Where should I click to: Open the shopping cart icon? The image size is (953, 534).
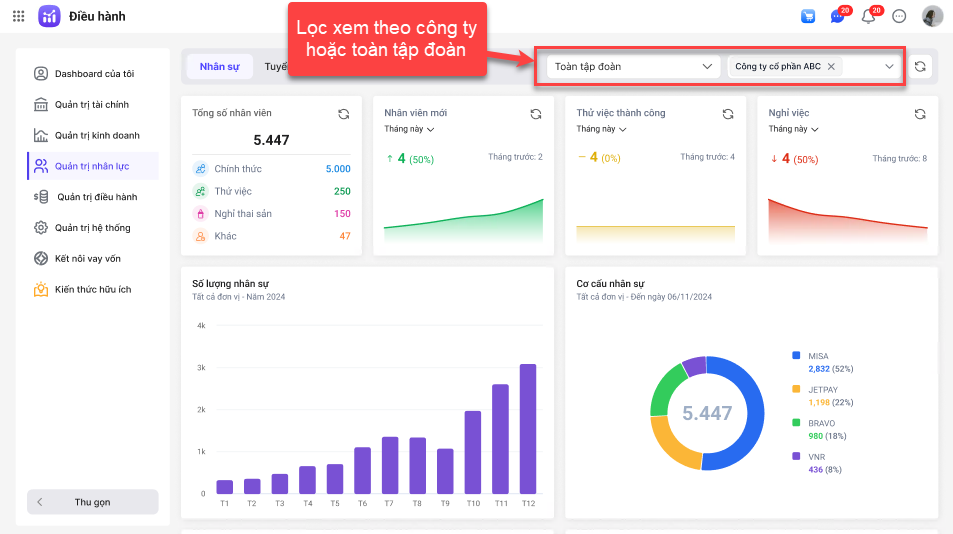[x=808, y=16]
